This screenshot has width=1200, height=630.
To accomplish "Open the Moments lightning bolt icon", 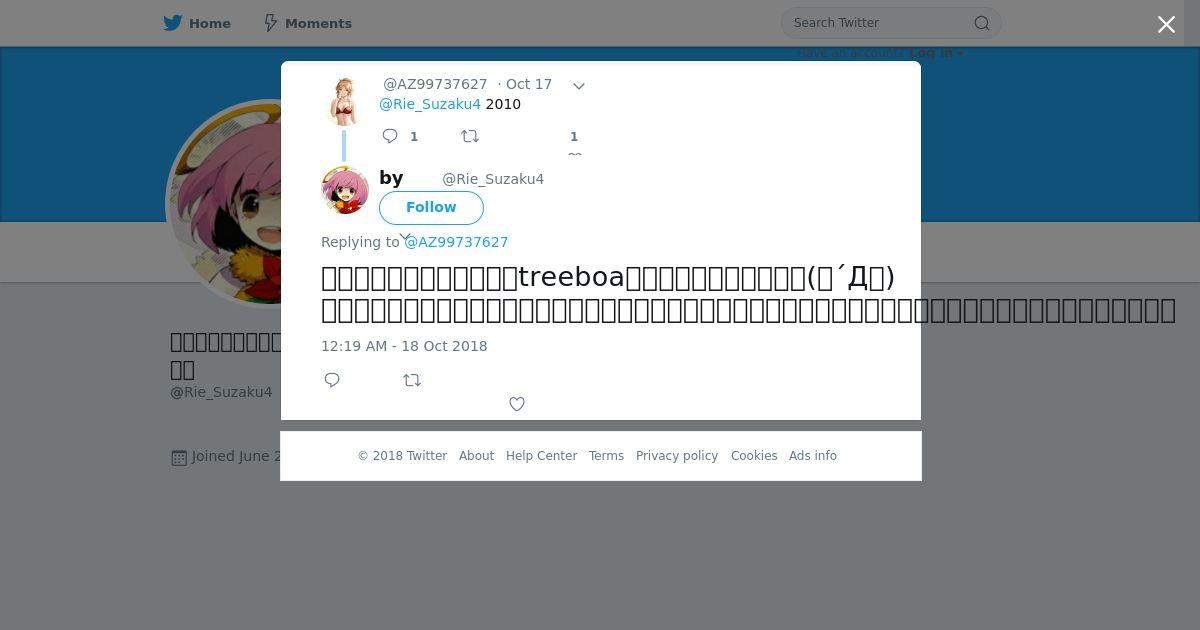I will click(270, 23).
